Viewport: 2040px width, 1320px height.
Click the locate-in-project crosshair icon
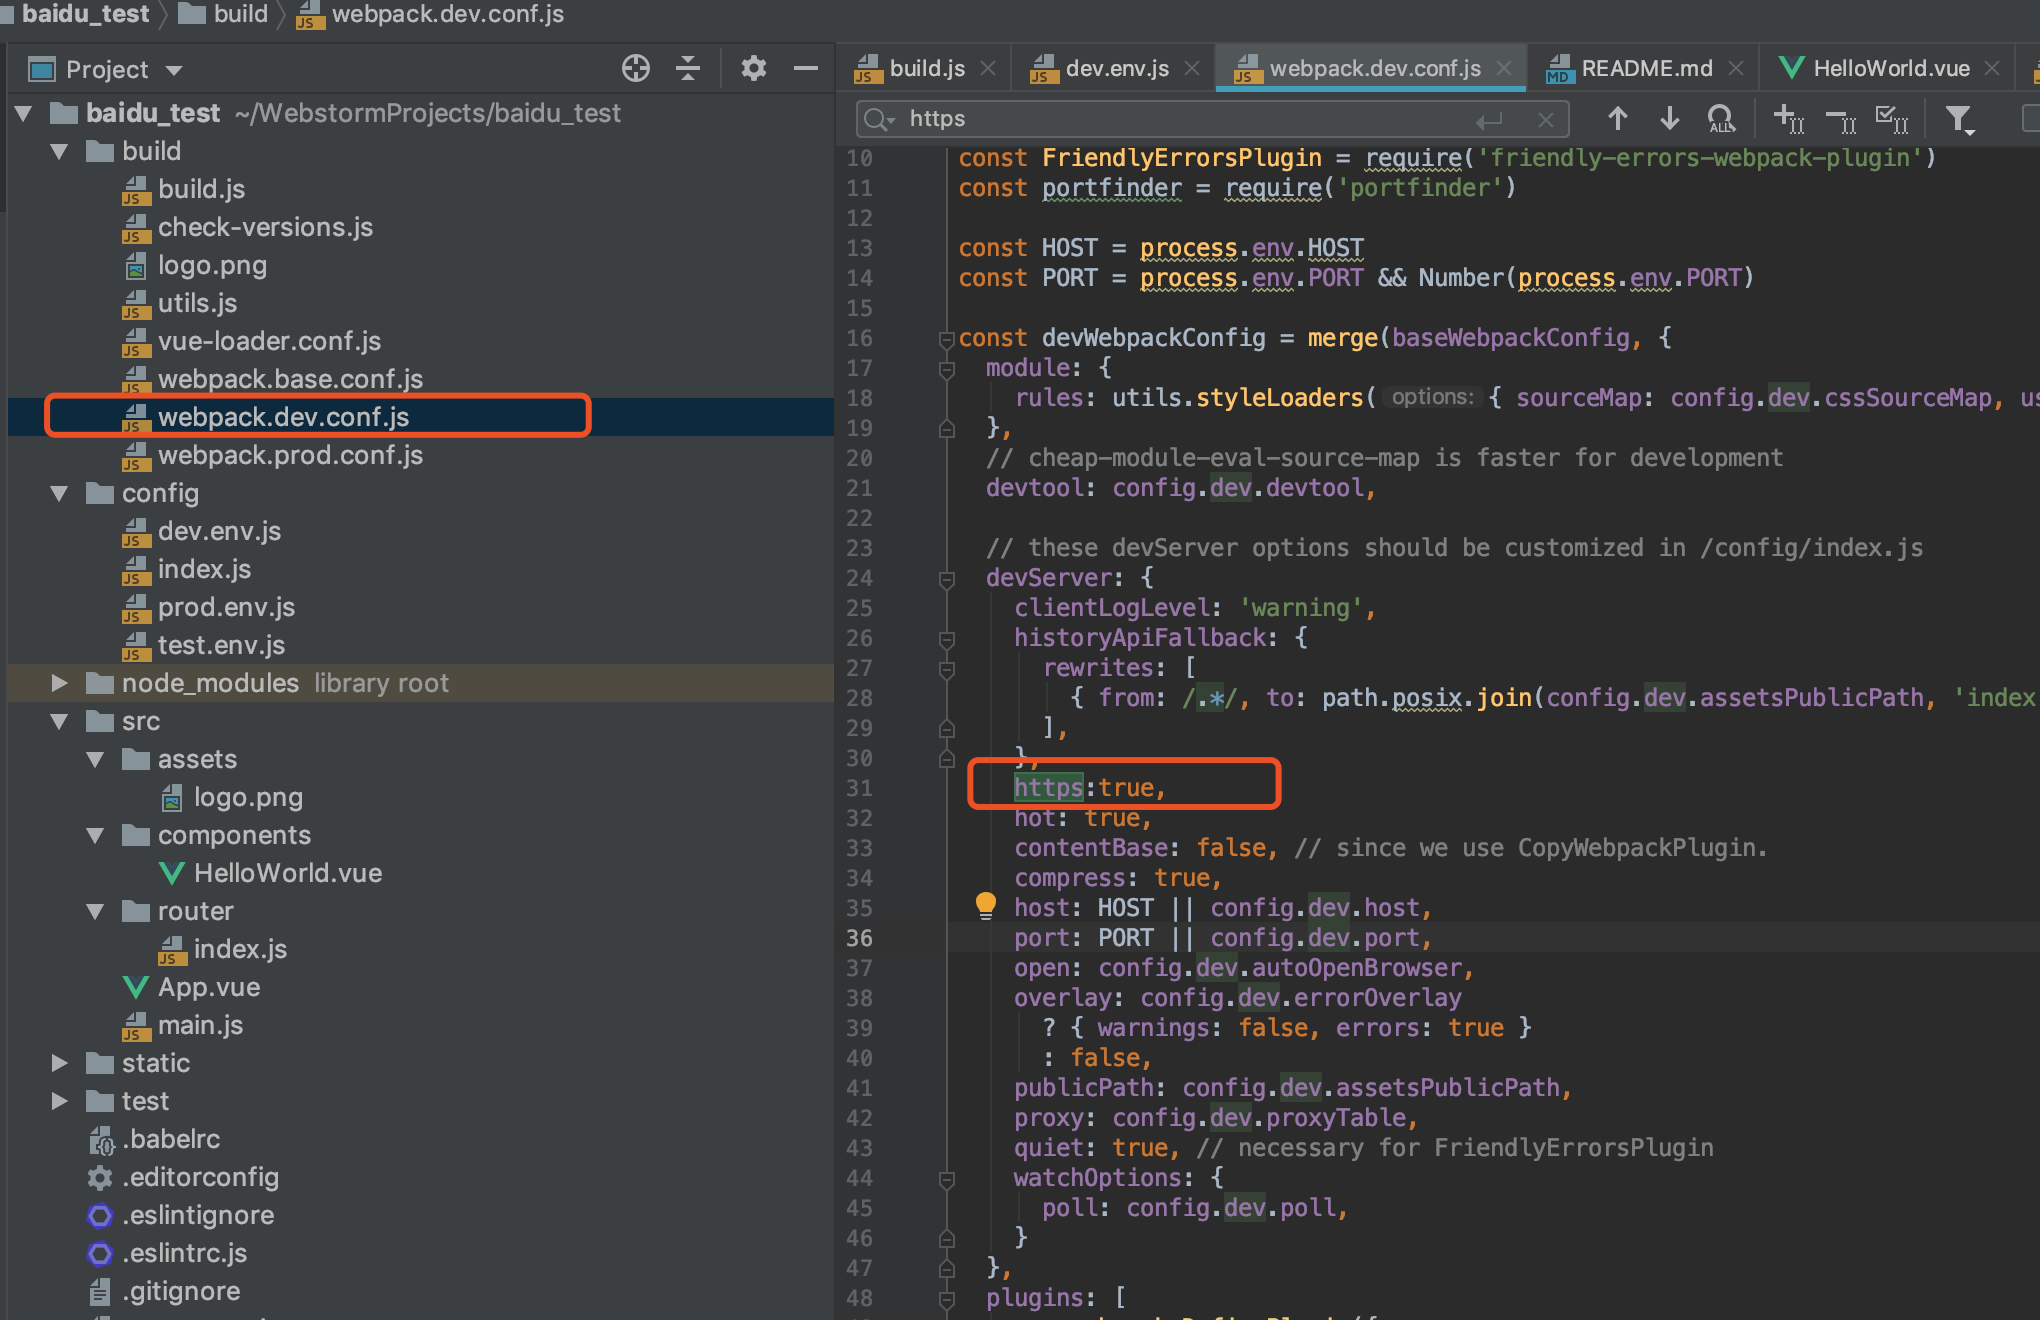click(x=635, y=68)
